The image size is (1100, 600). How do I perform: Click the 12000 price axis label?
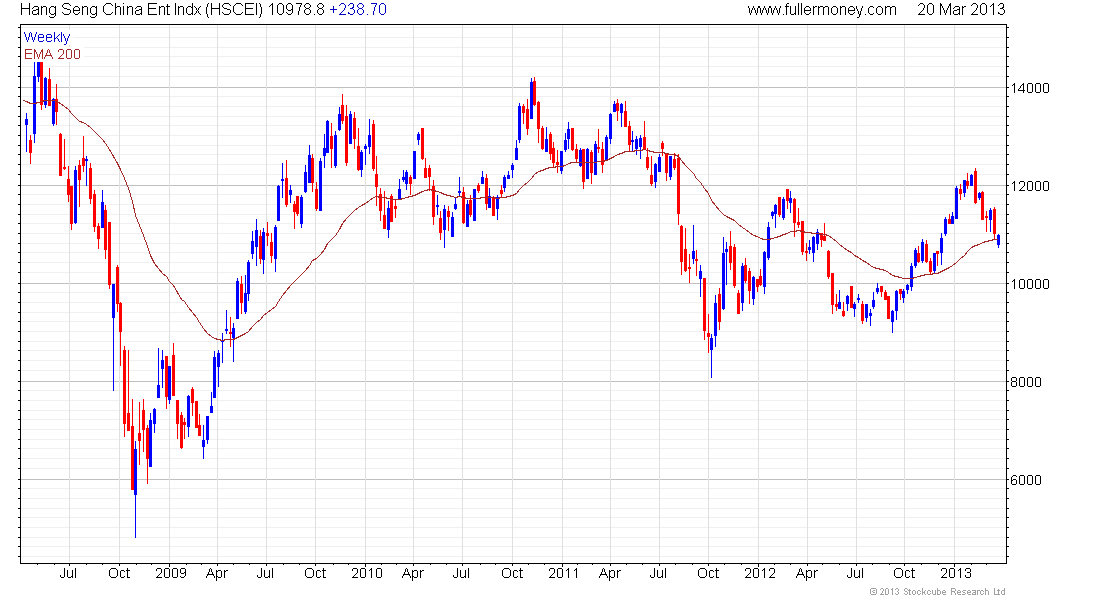1030,186
